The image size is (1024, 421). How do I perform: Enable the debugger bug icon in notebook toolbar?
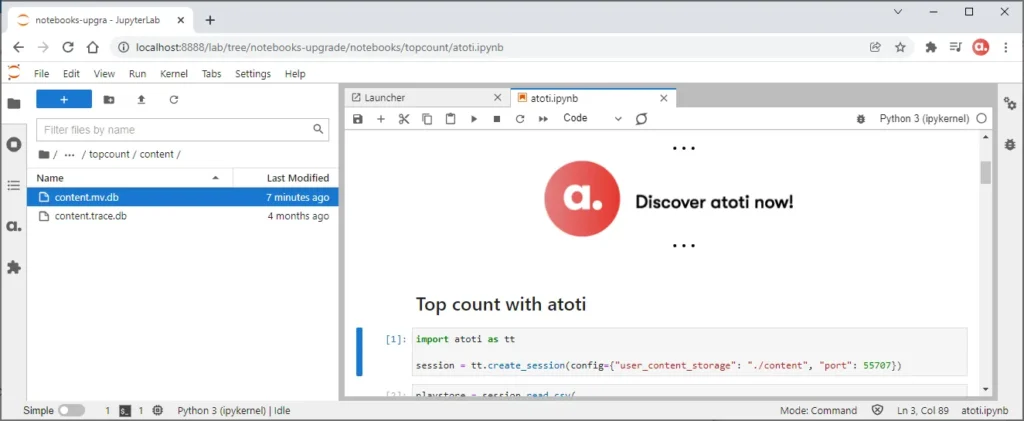[x=861, y=119]
